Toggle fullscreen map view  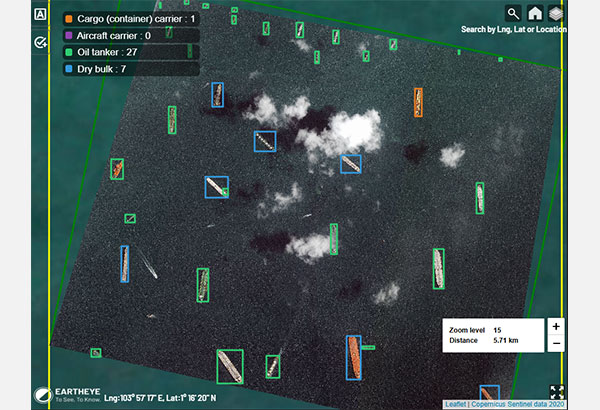[x=557, y=392]
